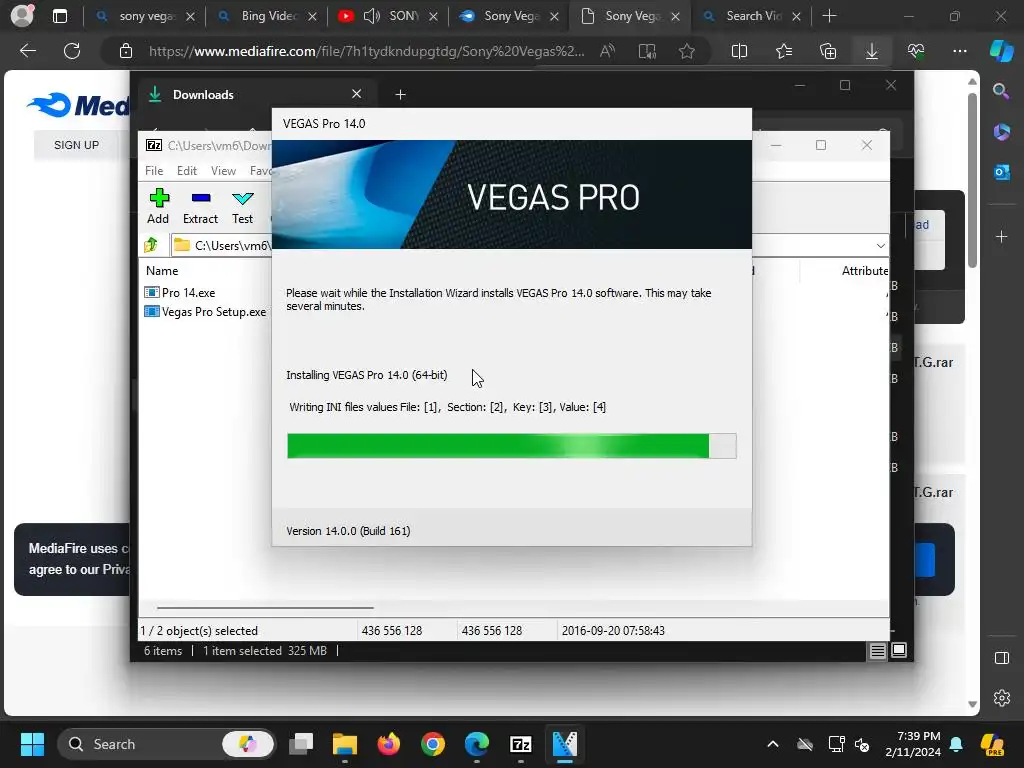
Task: Open Copilot in Edge sidebar
Action: pos(1002,51)
